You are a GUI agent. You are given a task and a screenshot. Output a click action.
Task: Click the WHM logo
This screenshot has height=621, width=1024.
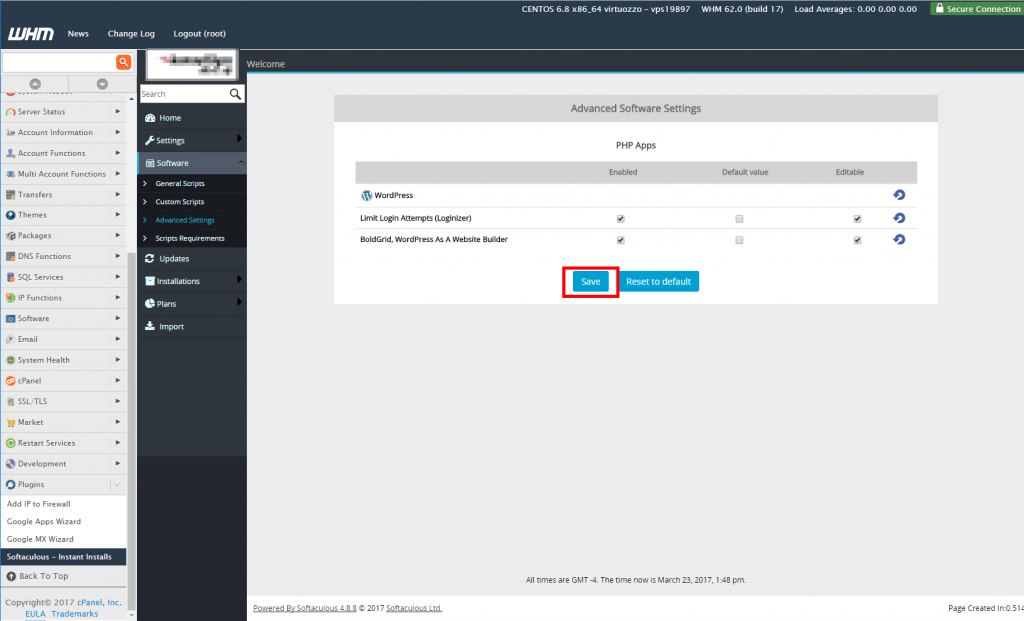31,34
